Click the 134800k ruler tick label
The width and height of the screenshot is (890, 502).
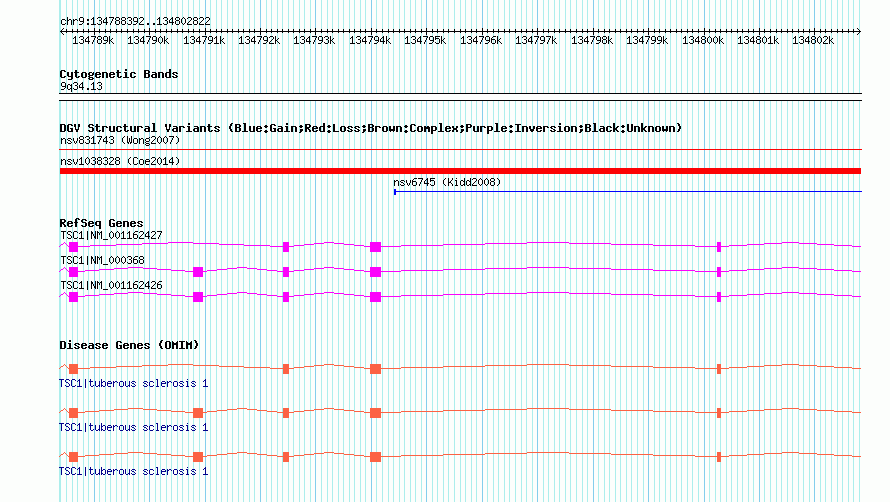click(x=703, y=40)
